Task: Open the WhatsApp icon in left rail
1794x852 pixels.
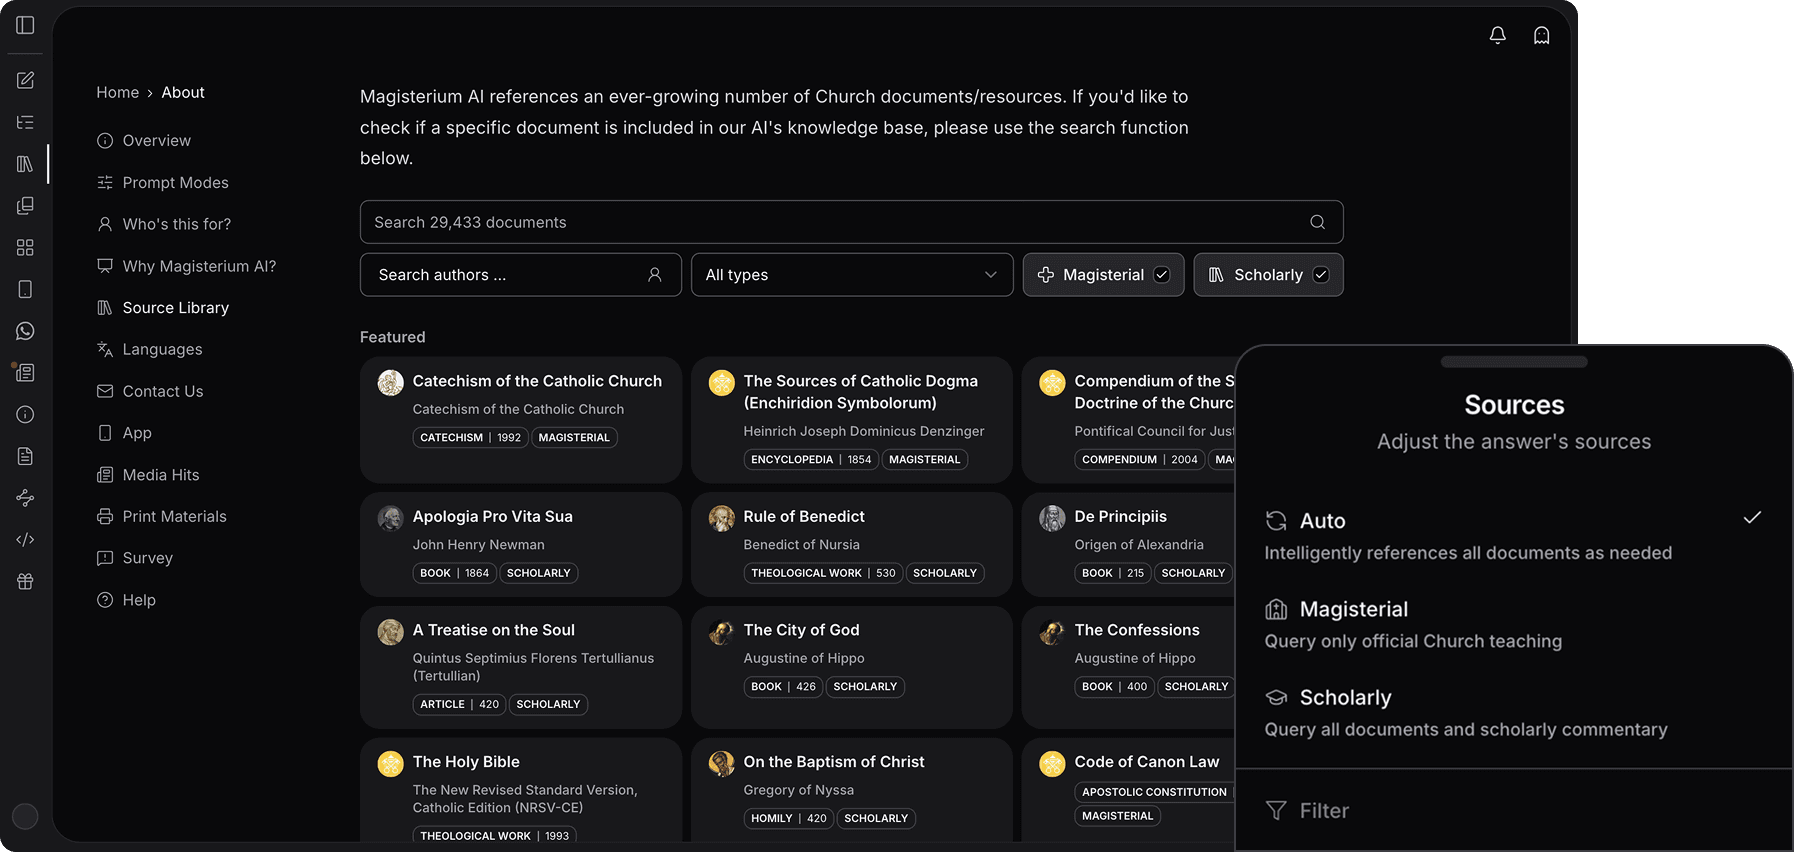Action: (25, 331)
